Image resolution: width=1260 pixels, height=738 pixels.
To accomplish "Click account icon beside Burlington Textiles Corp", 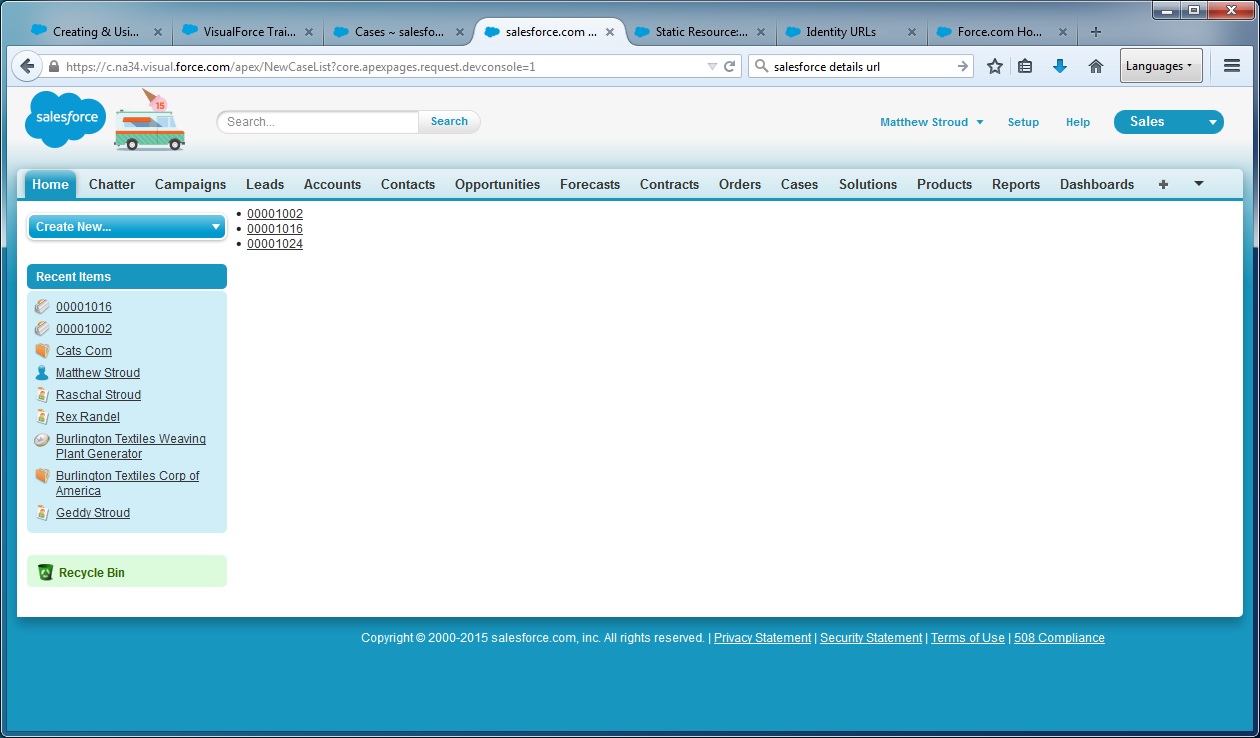I will [42, 476].
